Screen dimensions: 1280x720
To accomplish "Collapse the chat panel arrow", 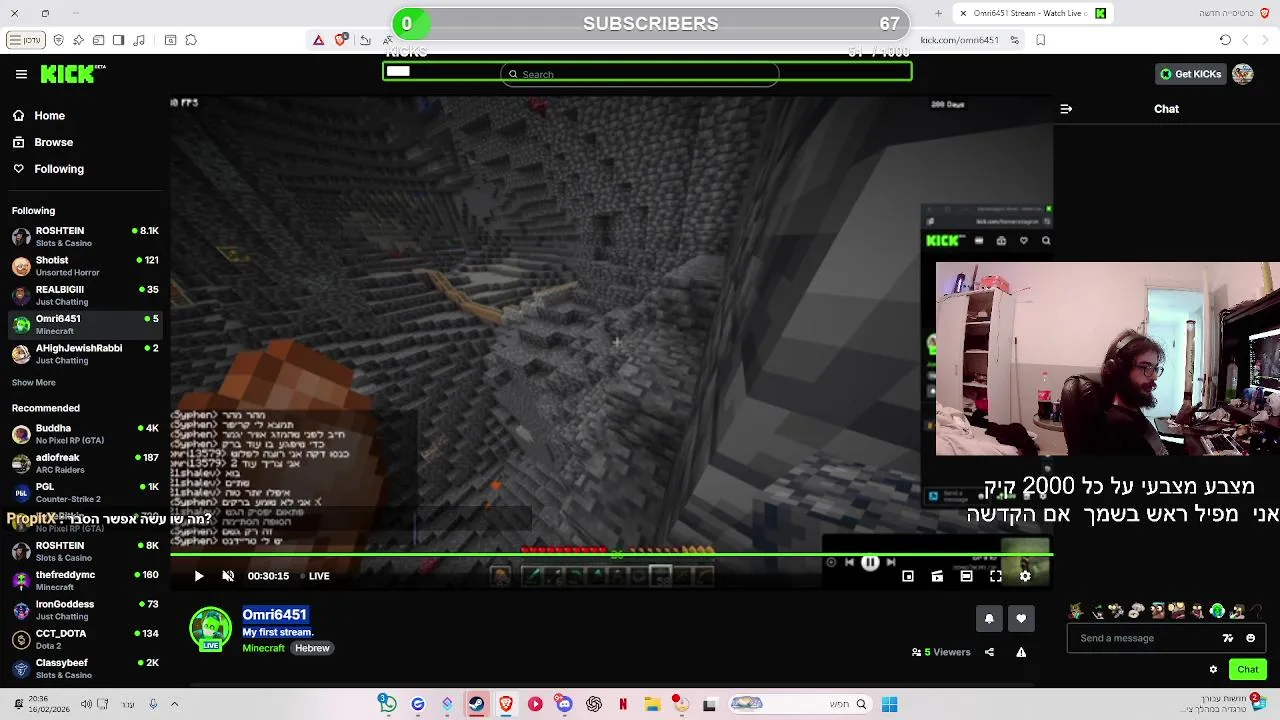I will 1066,109.
